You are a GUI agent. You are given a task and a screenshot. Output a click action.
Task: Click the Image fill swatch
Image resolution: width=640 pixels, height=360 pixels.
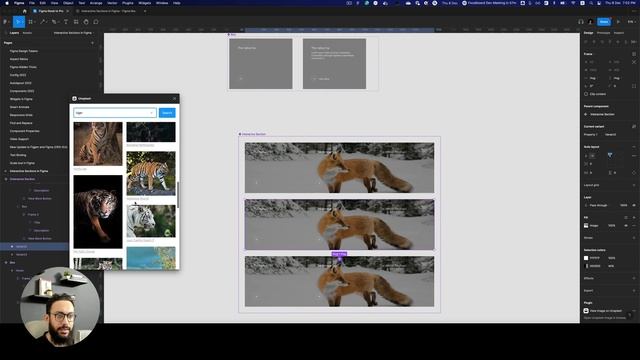click(586, 226)
